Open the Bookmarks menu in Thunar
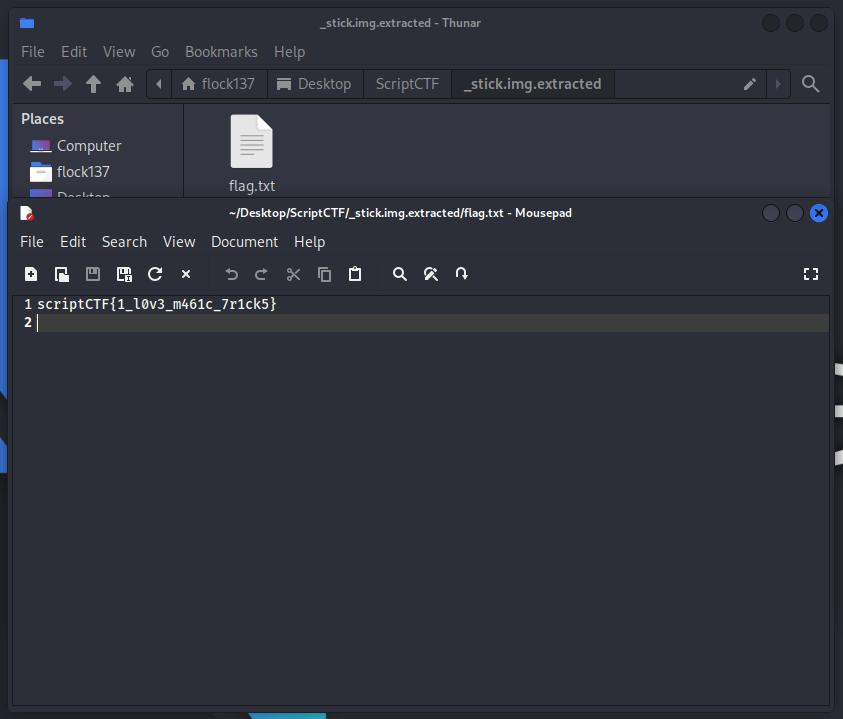Viewport: 843px width, 719px height. (221, 52)
